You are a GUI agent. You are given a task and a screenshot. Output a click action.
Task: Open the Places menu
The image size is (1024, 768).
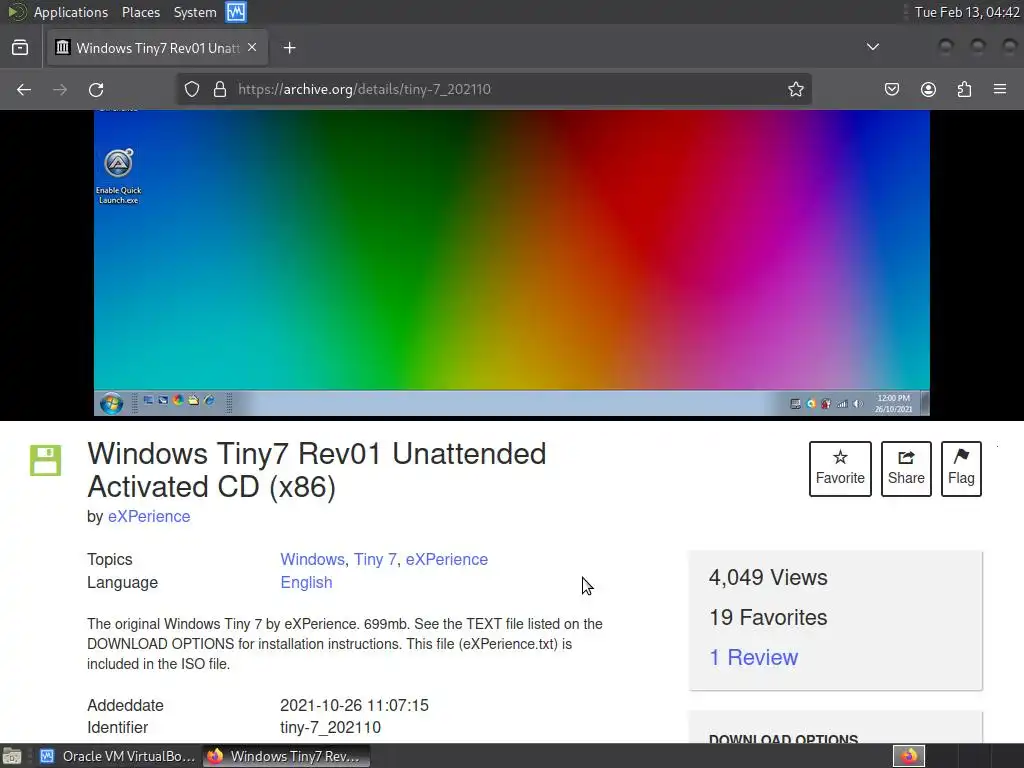pos(140,12)
